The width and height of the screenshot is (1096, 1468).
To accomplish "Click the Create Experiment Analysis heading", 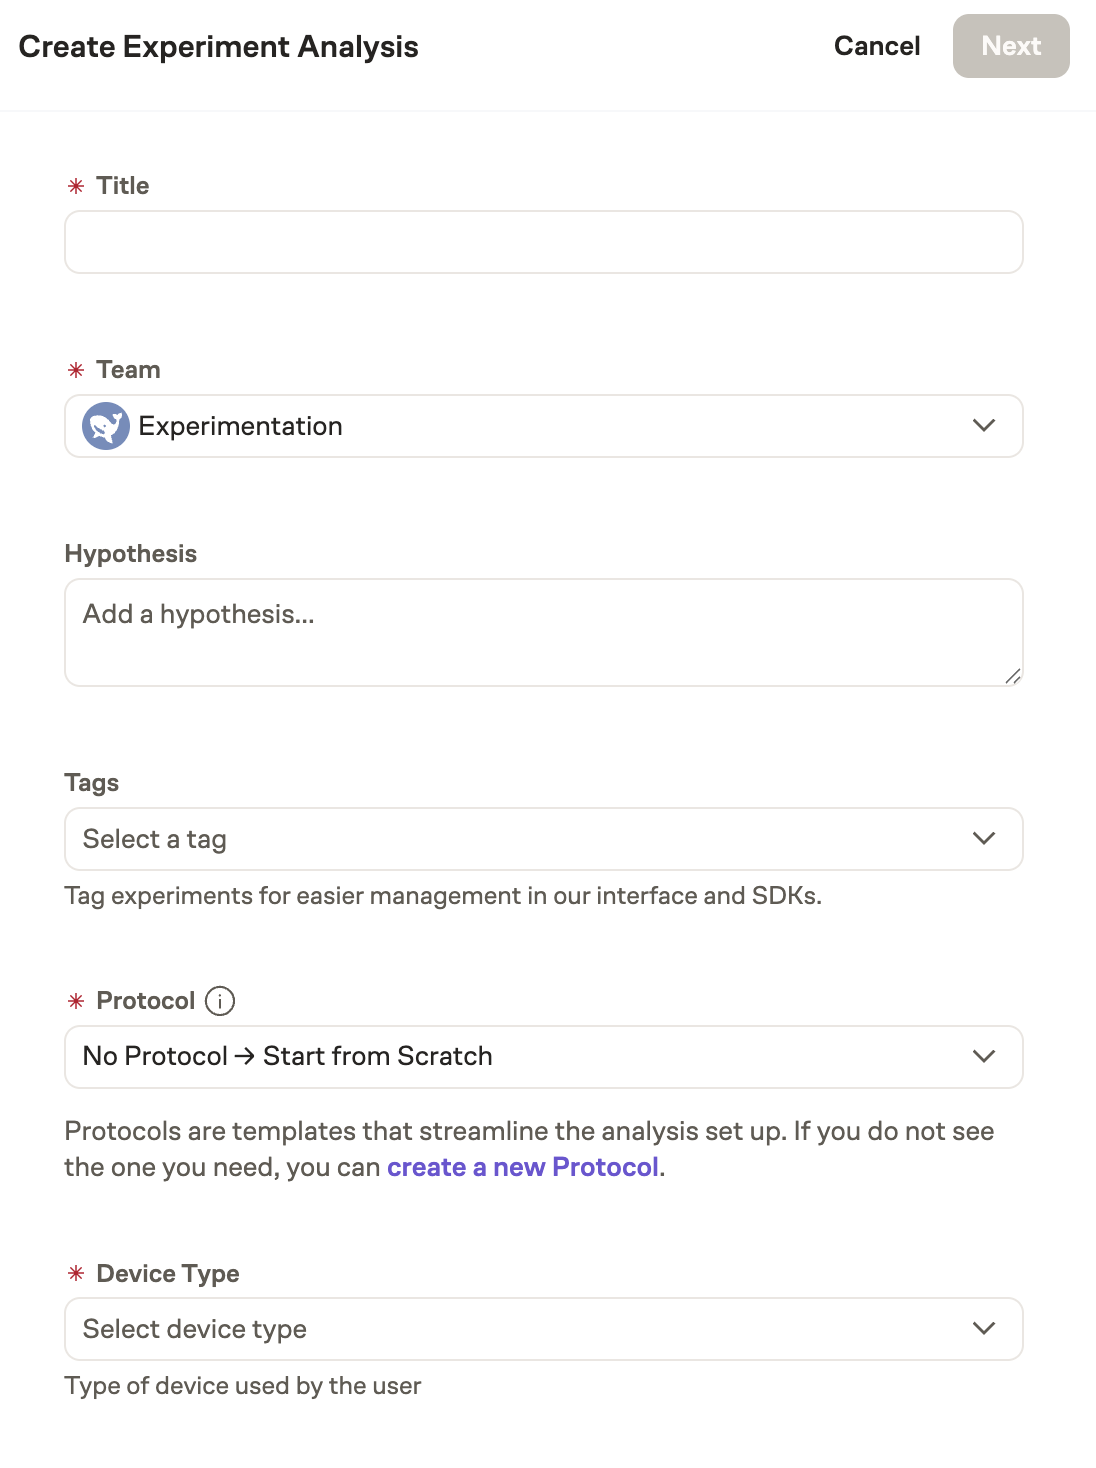I will (x=219, y=46).
